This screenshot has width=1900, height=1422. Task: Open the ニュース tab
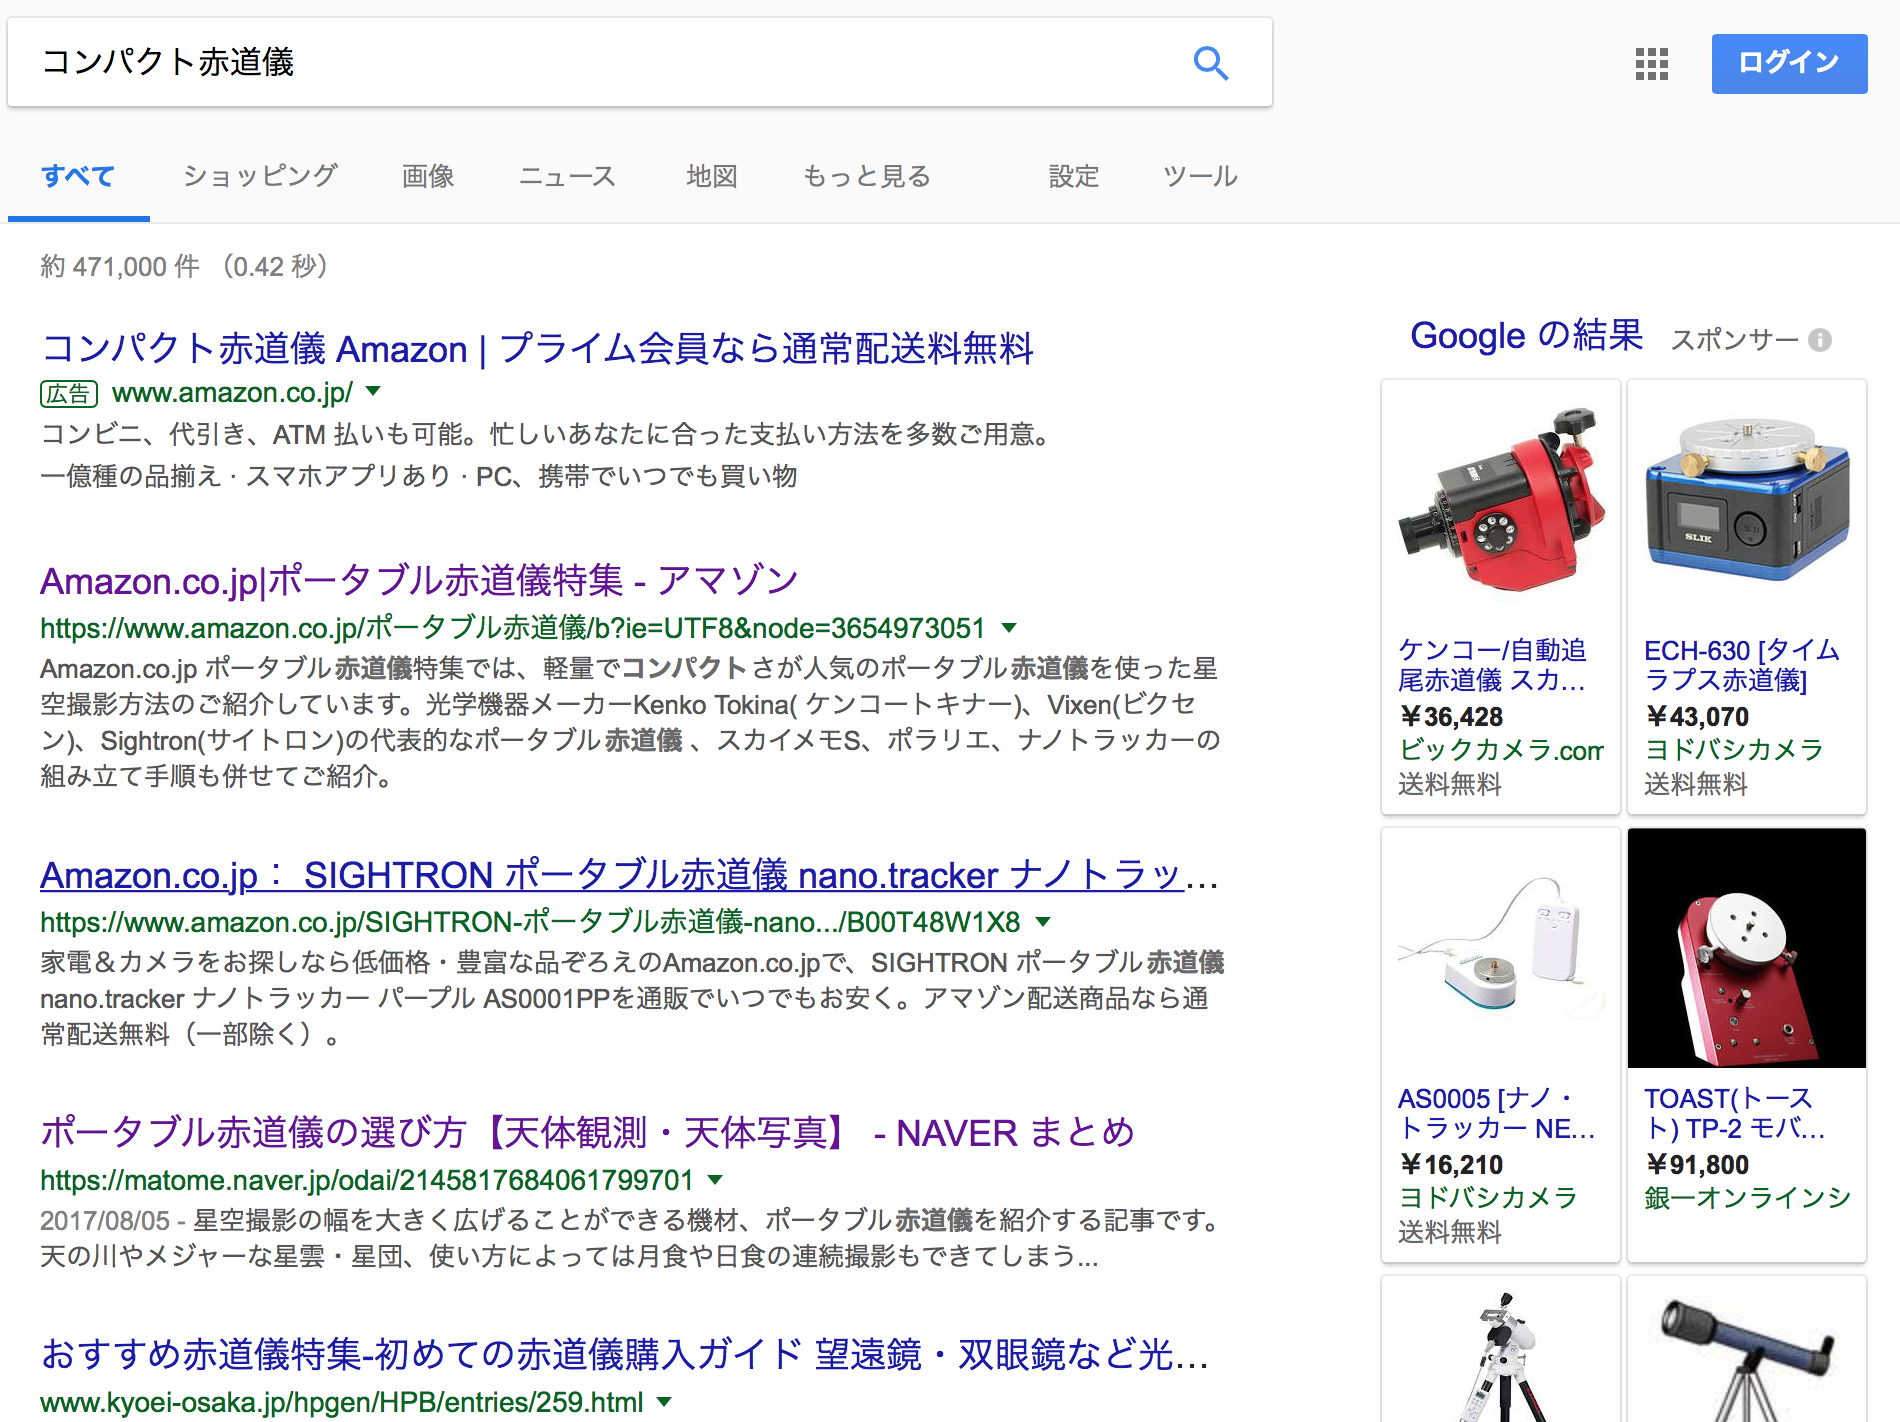point(567,176)
